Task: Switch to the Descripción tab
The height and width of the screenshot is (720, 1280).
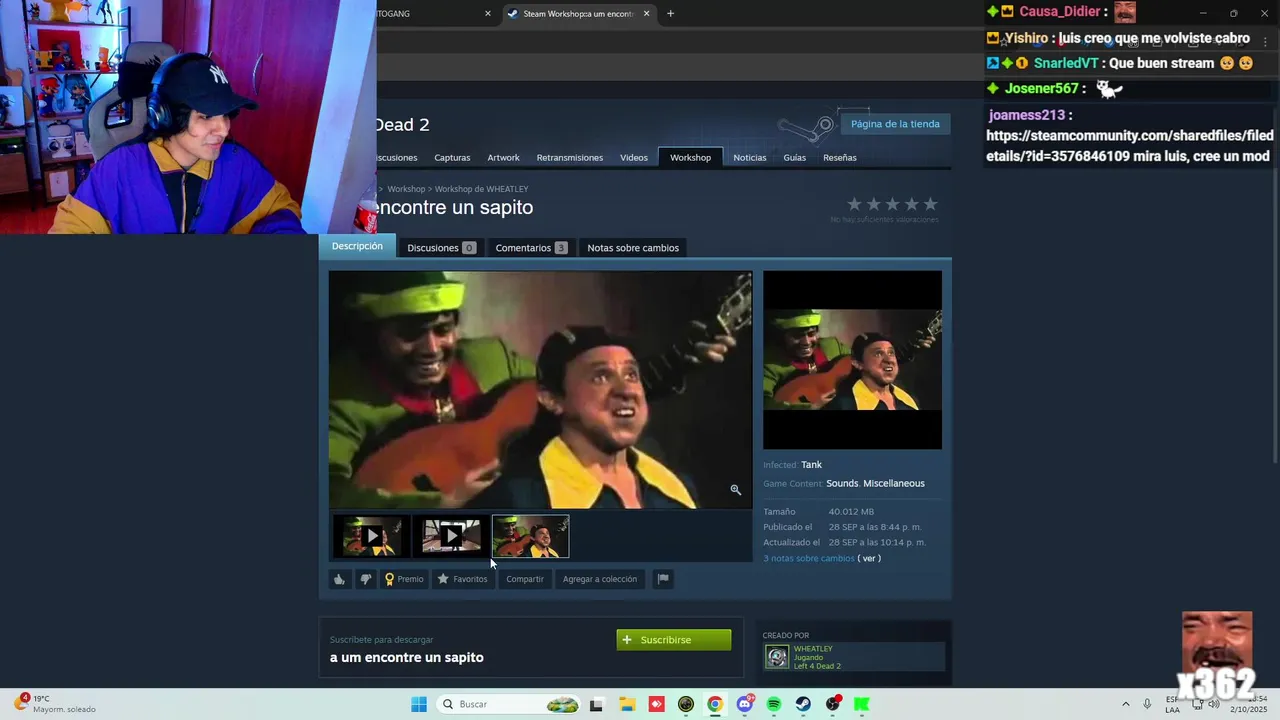Action: (x=357, y=246)
